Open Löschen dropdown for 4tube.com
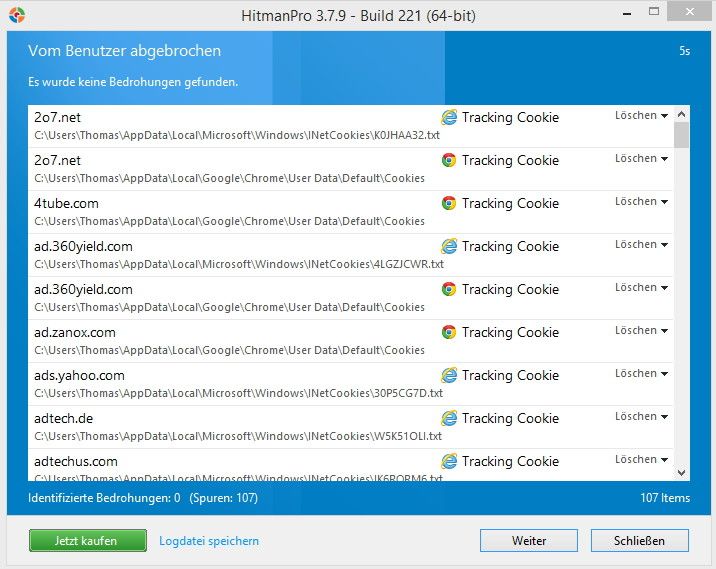 (641, 201)
